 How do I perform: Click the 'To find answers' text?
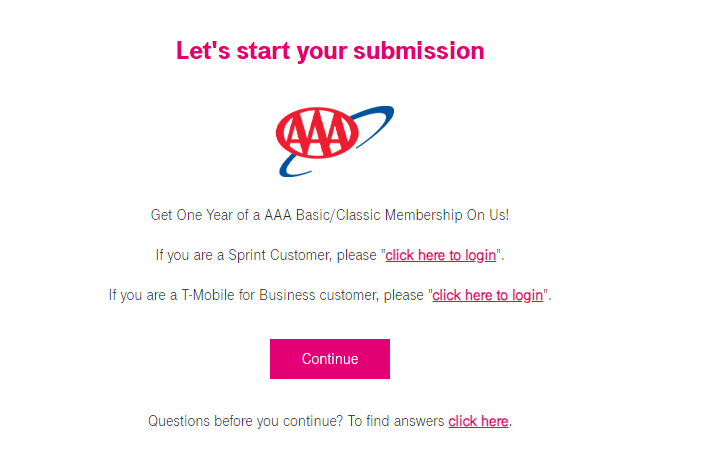click(x=396, y=421)
